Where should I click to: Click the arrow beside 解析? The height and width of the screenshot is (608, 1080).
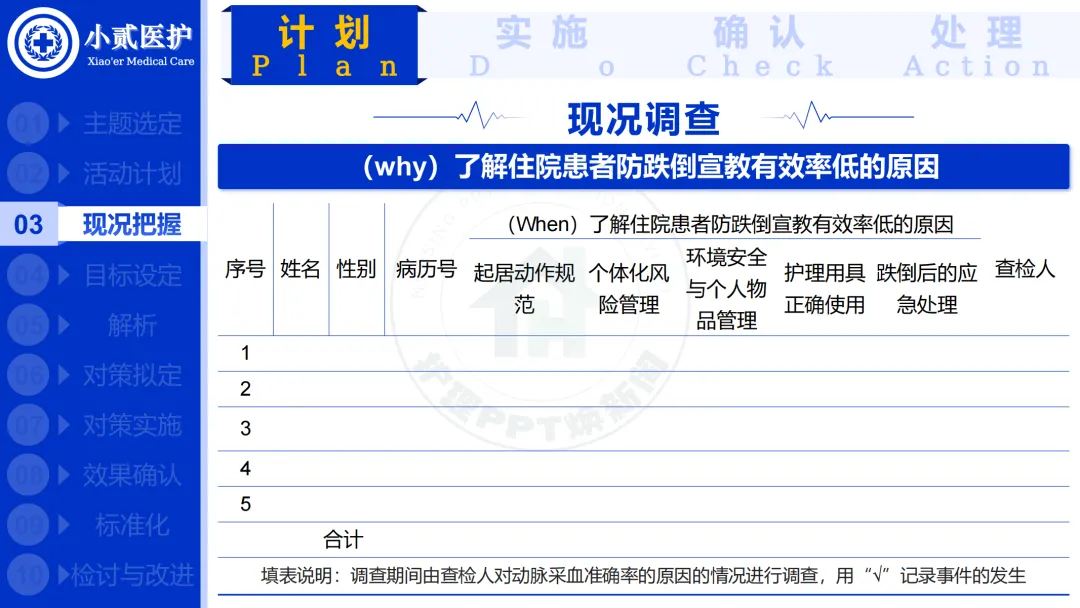pos(64,325)
